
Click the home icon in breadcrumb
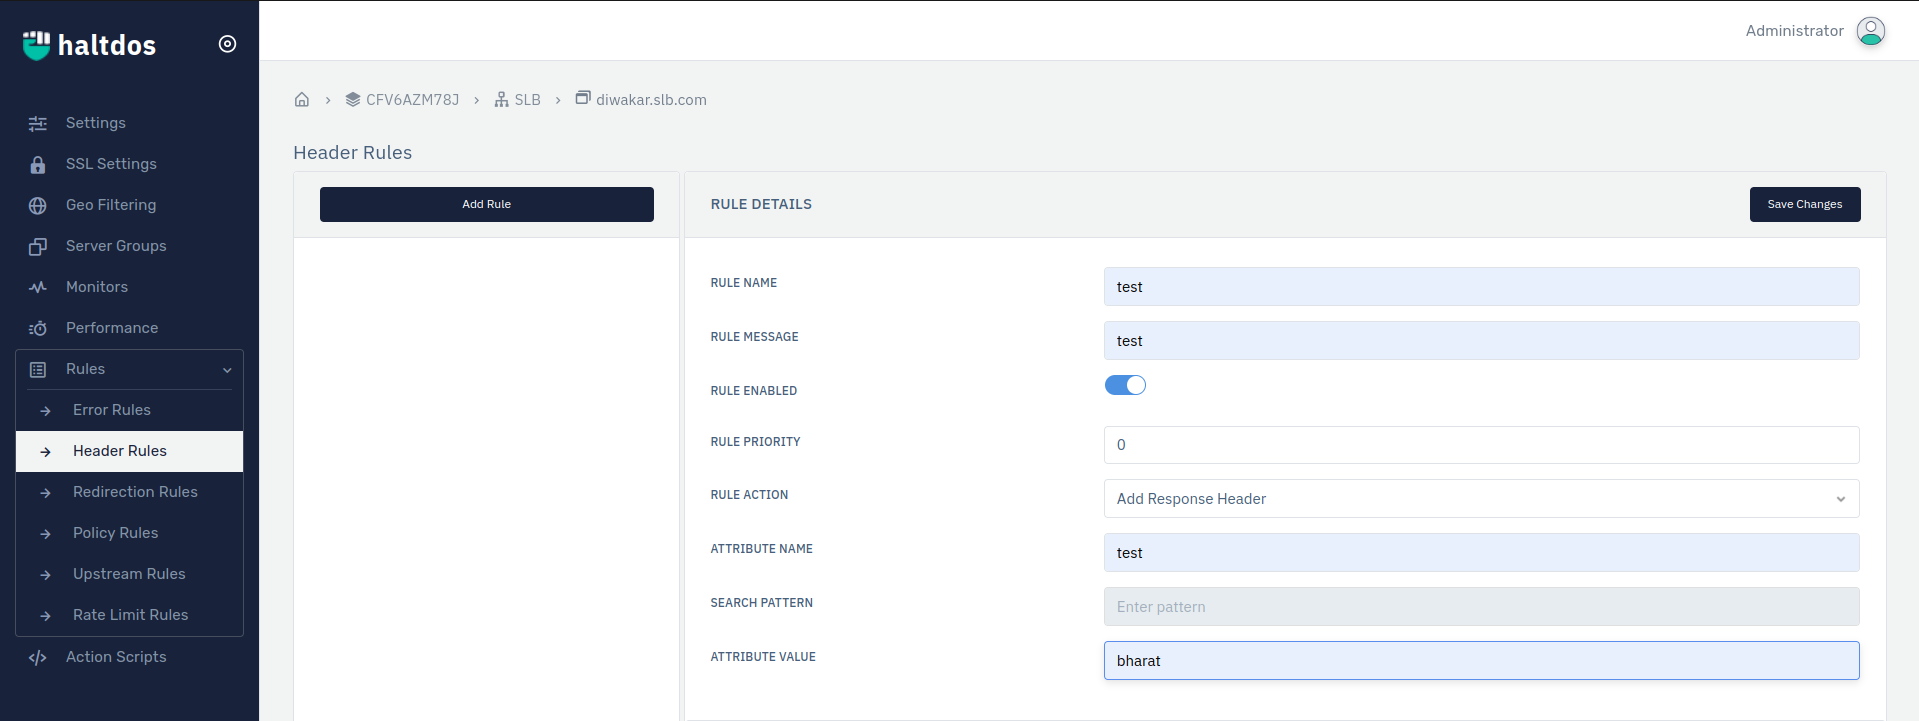coord(302,100)
